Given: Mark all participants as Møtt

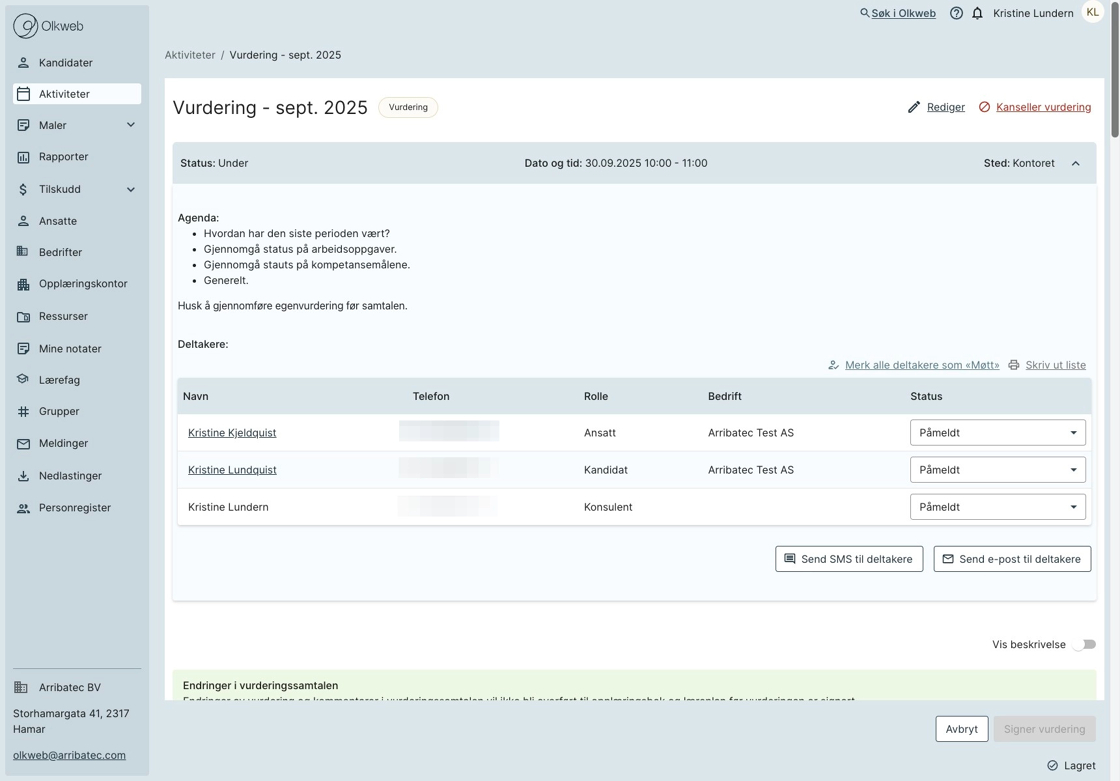Looking at the screenshot, I should 921,365.
